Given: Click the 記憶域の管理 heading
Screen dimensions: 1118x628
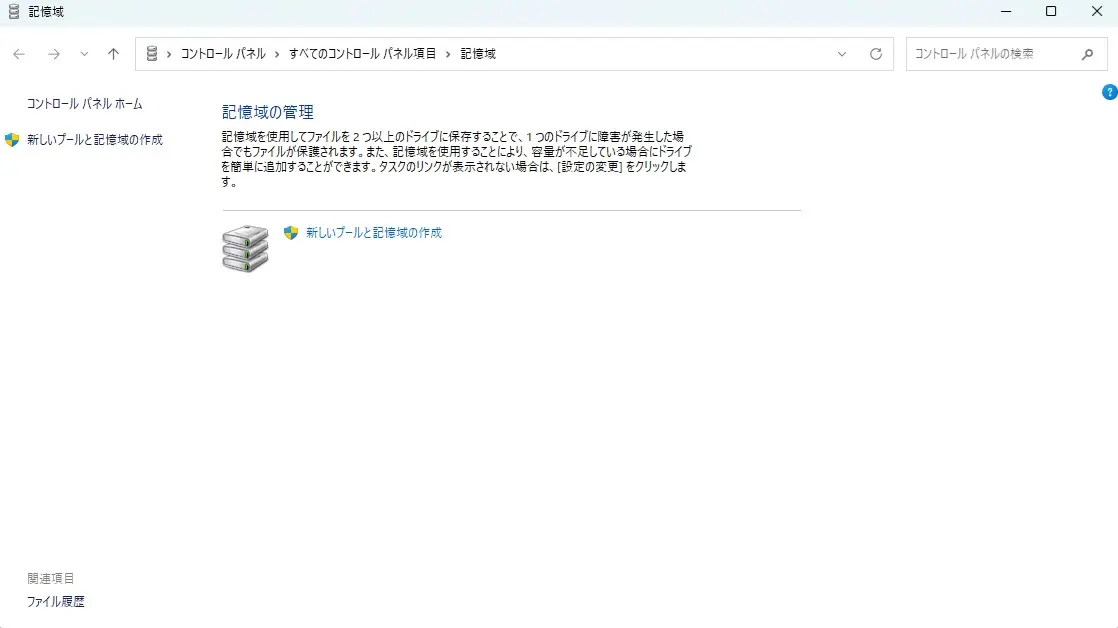Looking at the screenshot, I should tap(267, 112).
